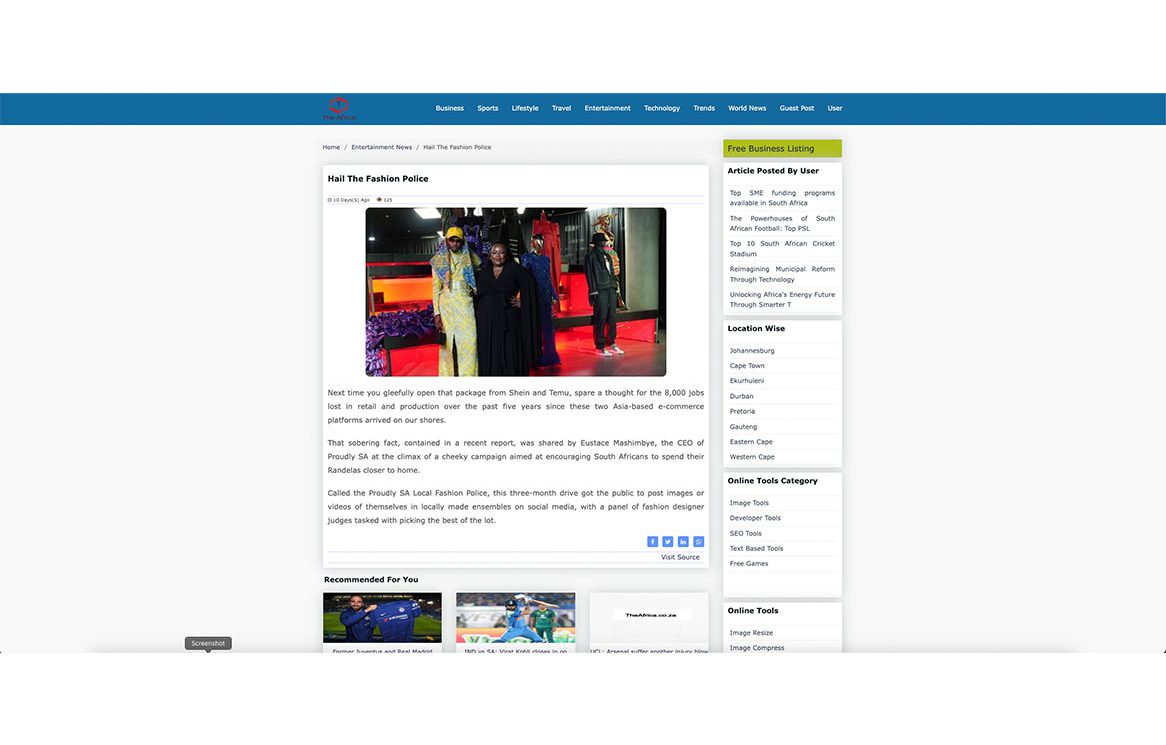Follow the Visit Source link
The height and width of the screenshot is (745, 1166).
[680, 557]
